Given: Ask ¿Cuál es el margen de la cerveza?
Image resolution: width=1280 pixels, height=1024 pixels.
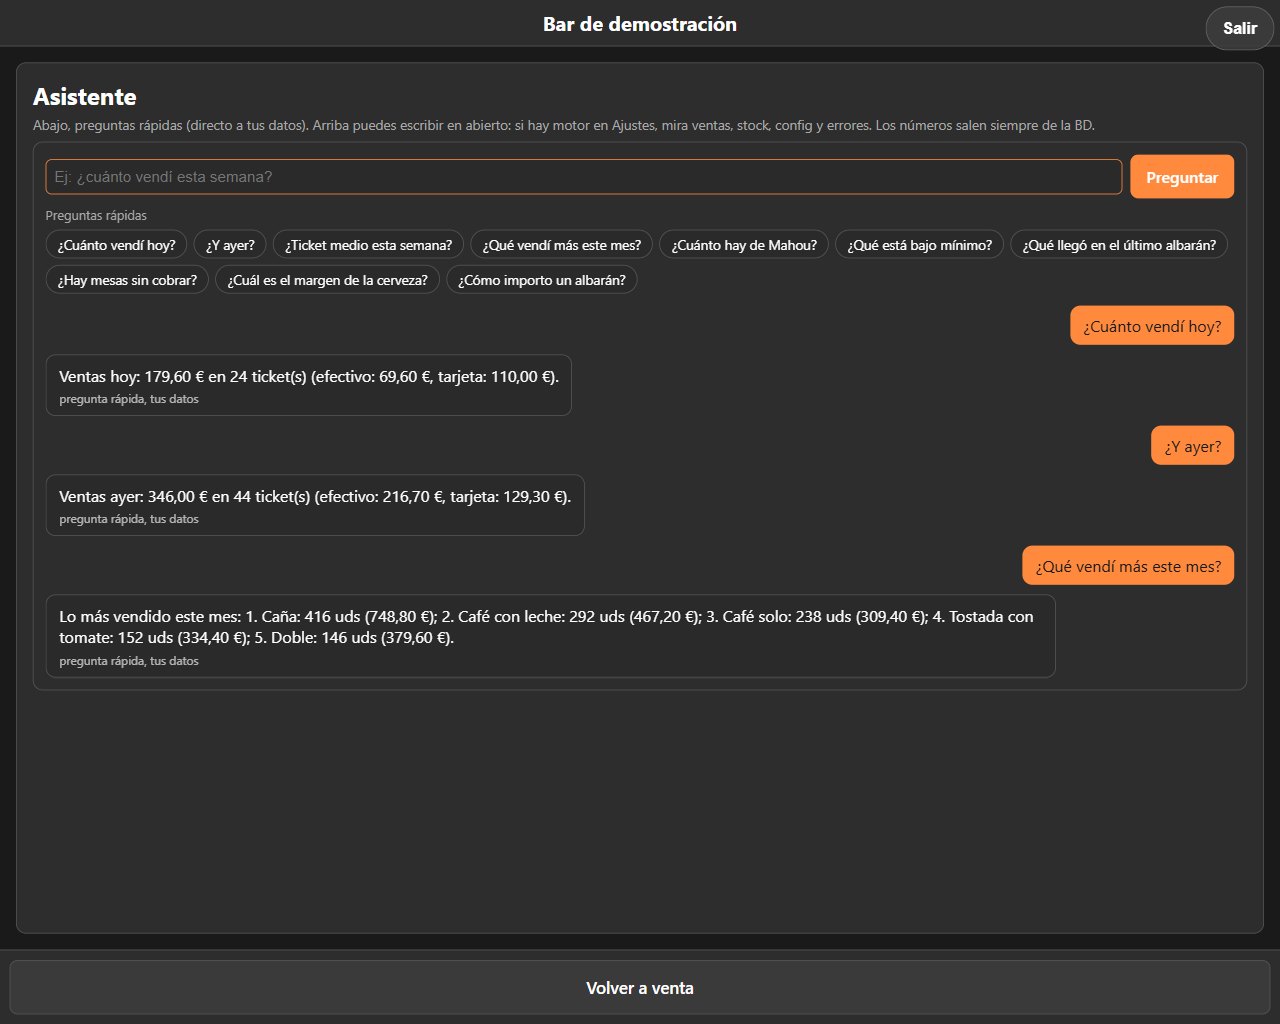Looking at the screenshot, I should [x=327, y=280].
